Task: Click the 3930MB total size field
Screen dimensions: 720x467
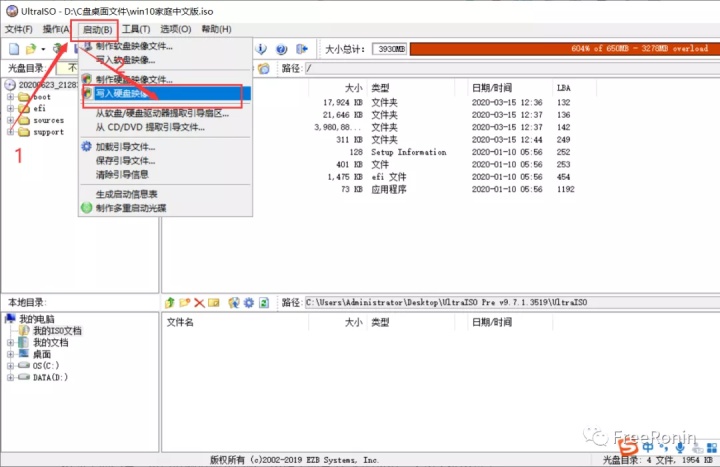Action: 390,49
